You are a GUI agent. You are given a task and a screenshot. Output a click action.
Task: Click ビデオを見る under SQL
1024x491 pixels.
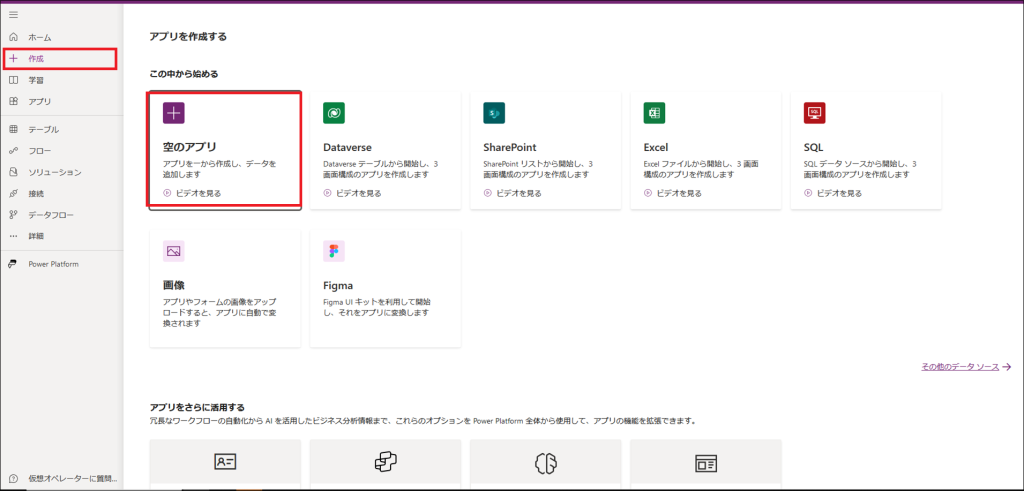click(x=839, y=193)
